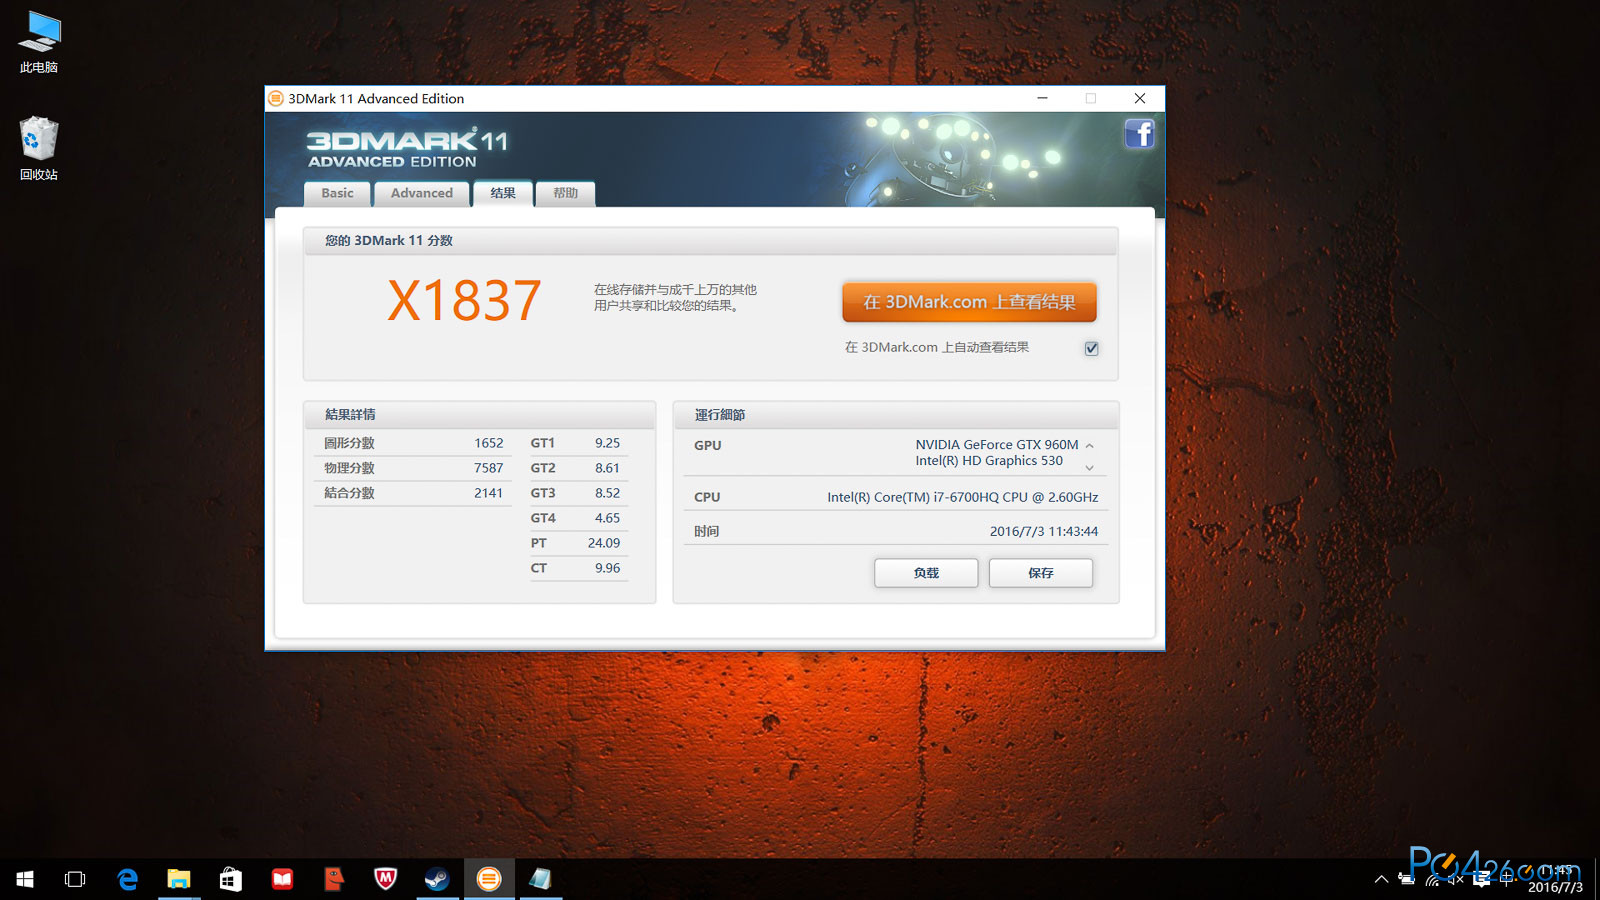Click the GT1 value 9.25
The image size is (1600, 900).
coord(607,443)
